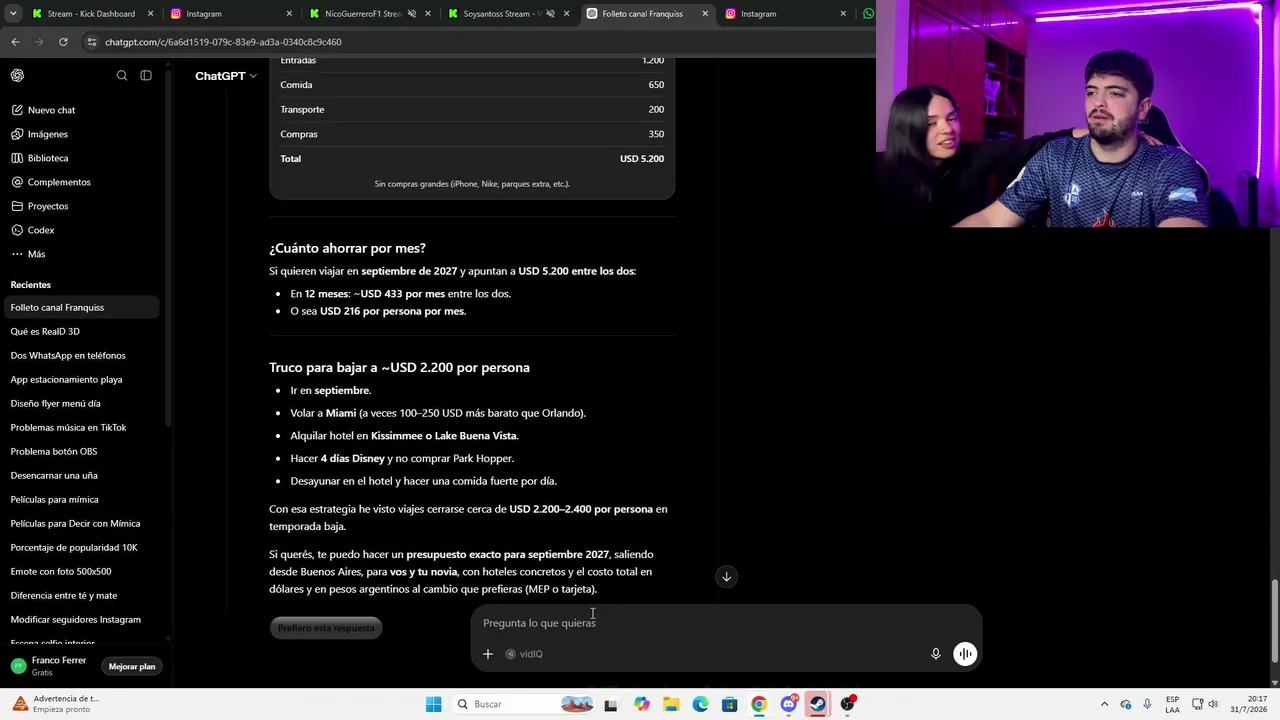Open the ChatGPT model selector dropdown
This screenshot has height=720, width=1280.
tap(226, 76)
